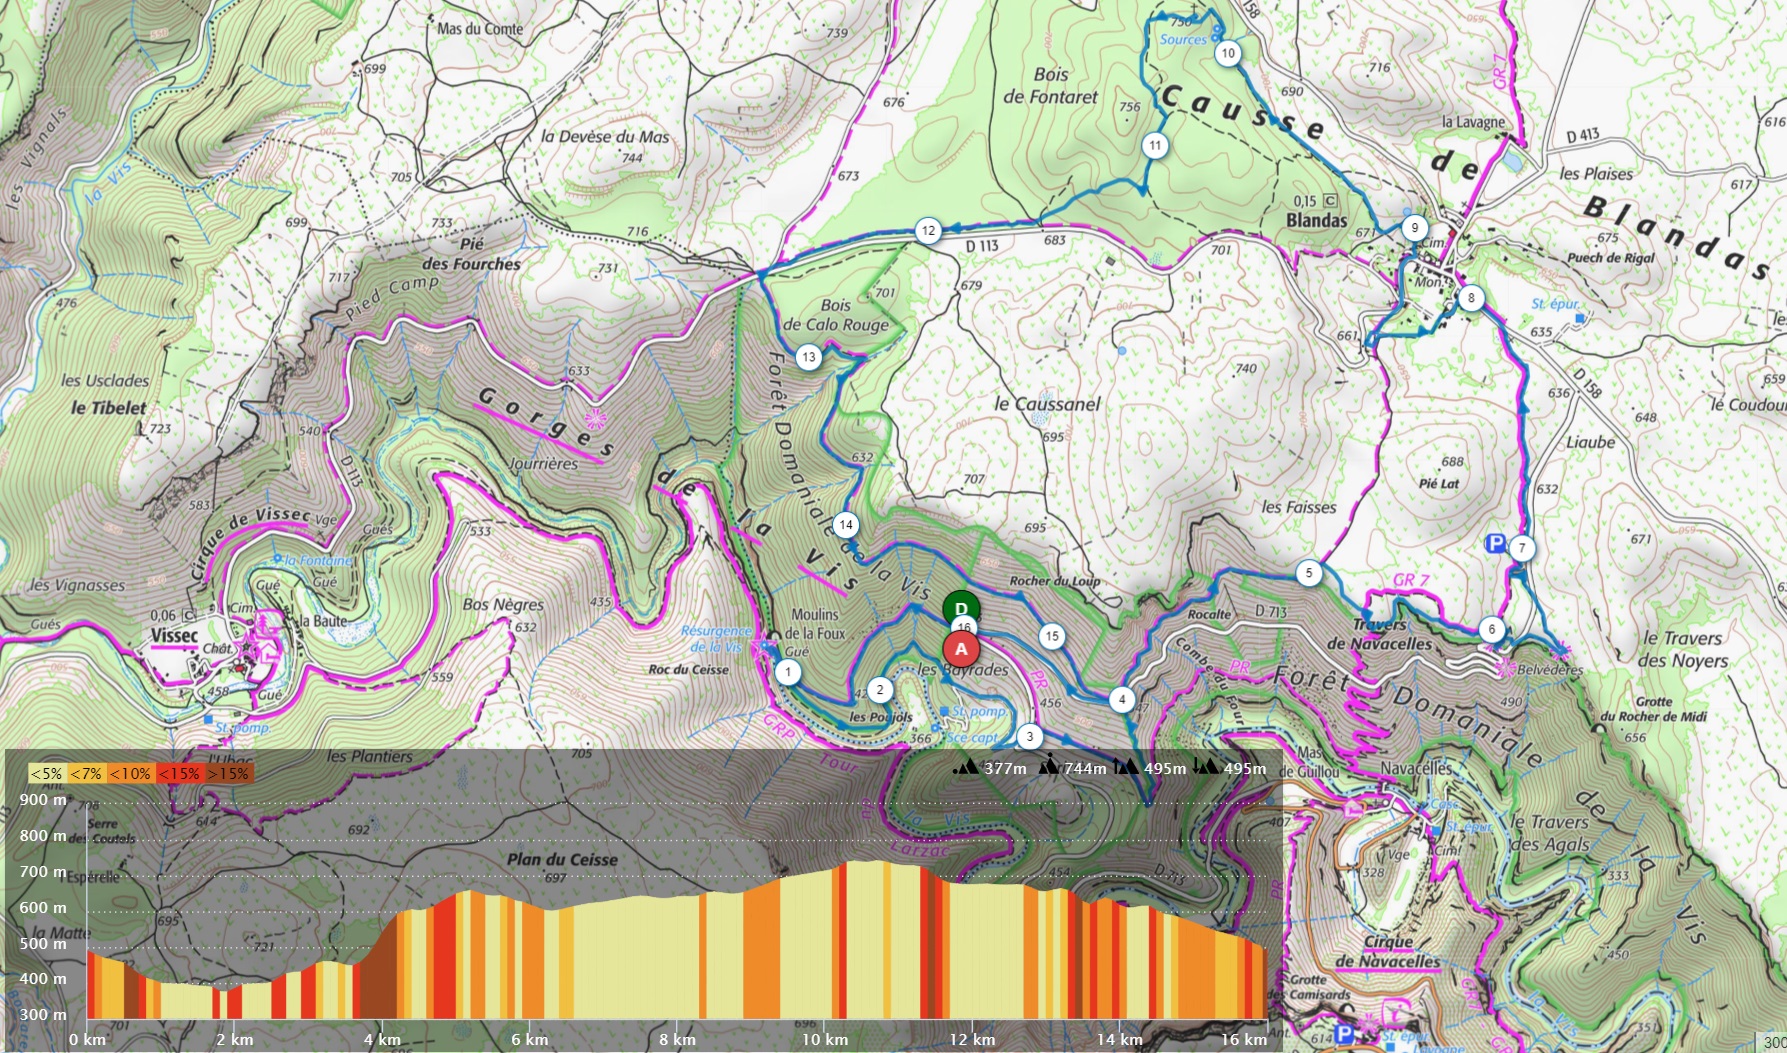Click the red A arrival marker

(961, 648)
